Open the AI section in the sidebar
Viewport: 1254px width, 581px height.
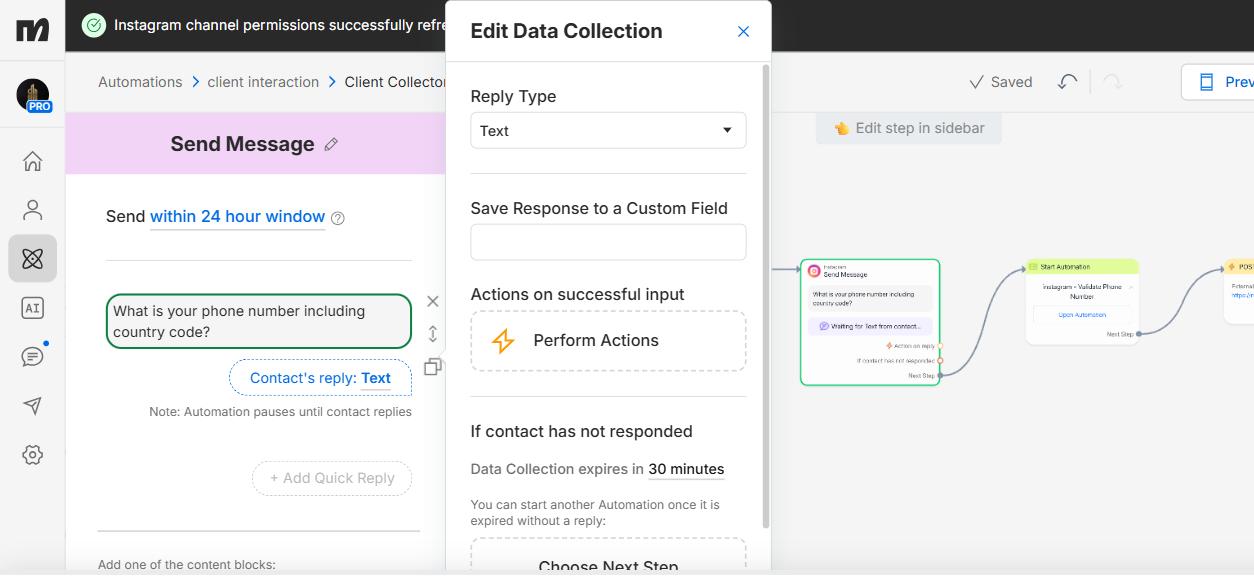coord(32,308)
